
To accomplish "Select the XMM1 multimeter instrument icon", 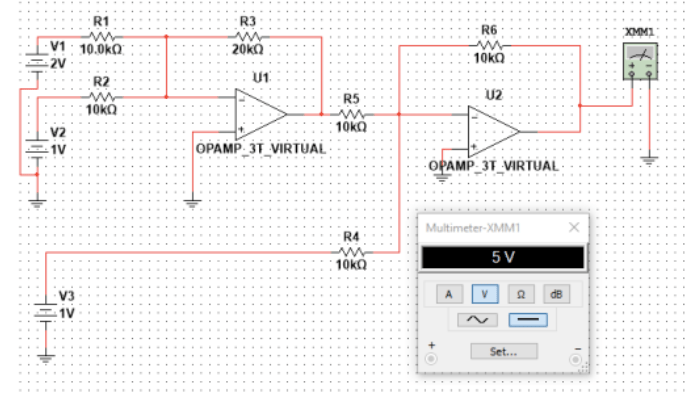I will click(640, 61).
